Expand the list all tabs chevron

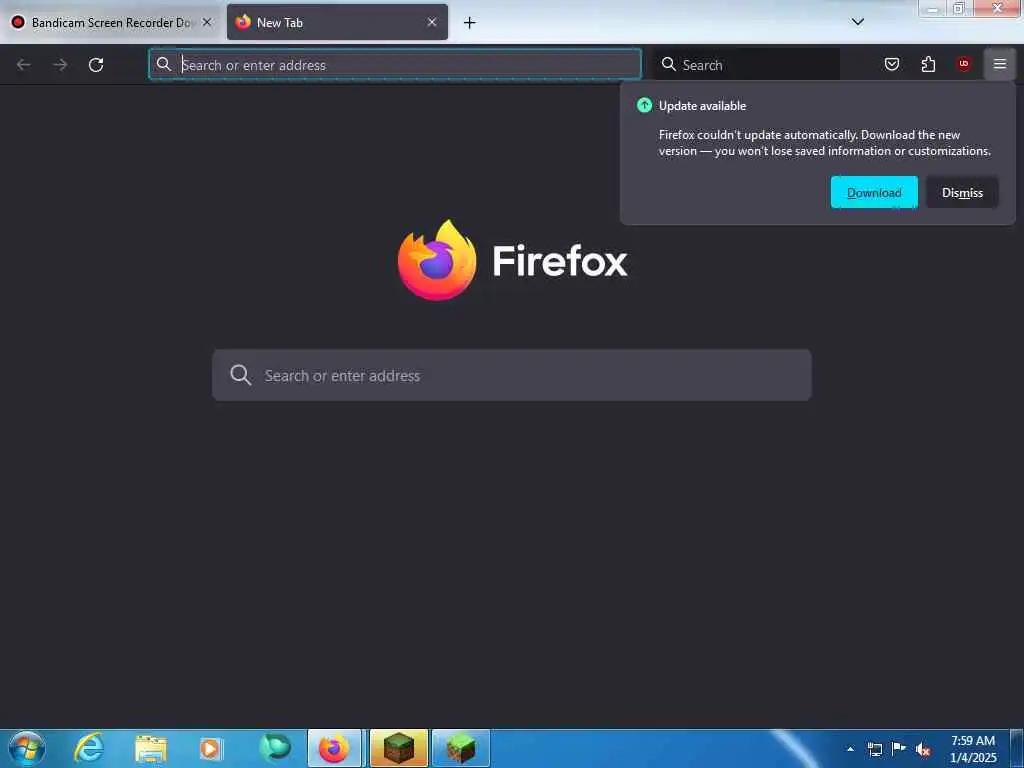point(858,22)
